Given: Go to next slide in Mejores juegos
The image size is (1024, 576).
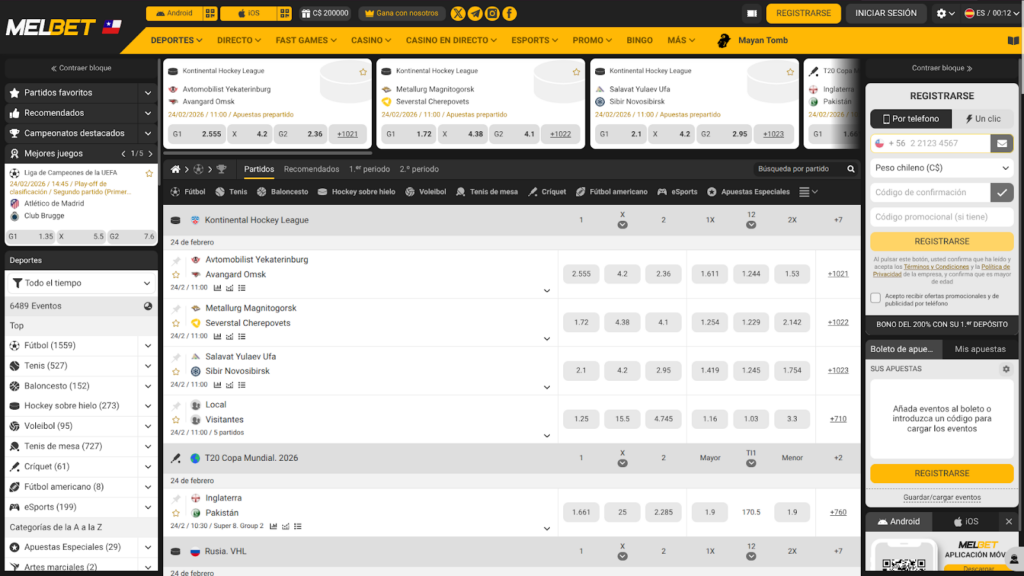Looking at the screenshot, I should 151,153.
